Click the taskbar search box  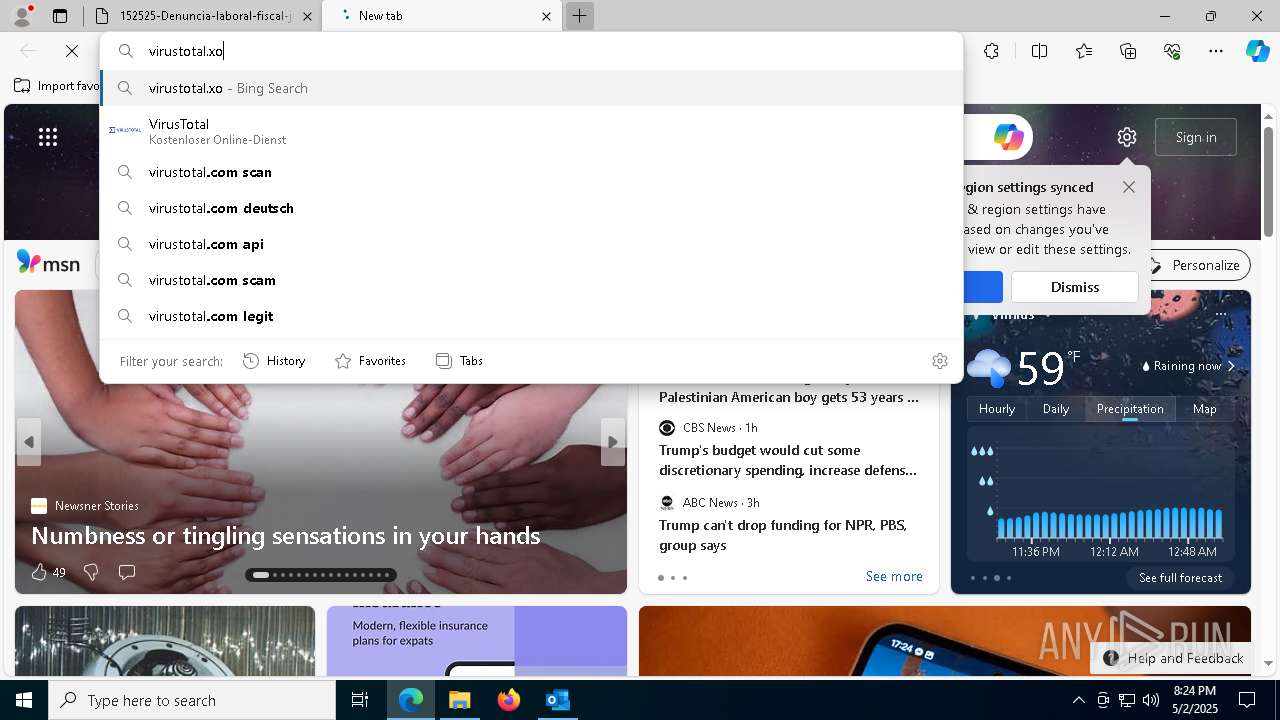[x=192, y=700]
